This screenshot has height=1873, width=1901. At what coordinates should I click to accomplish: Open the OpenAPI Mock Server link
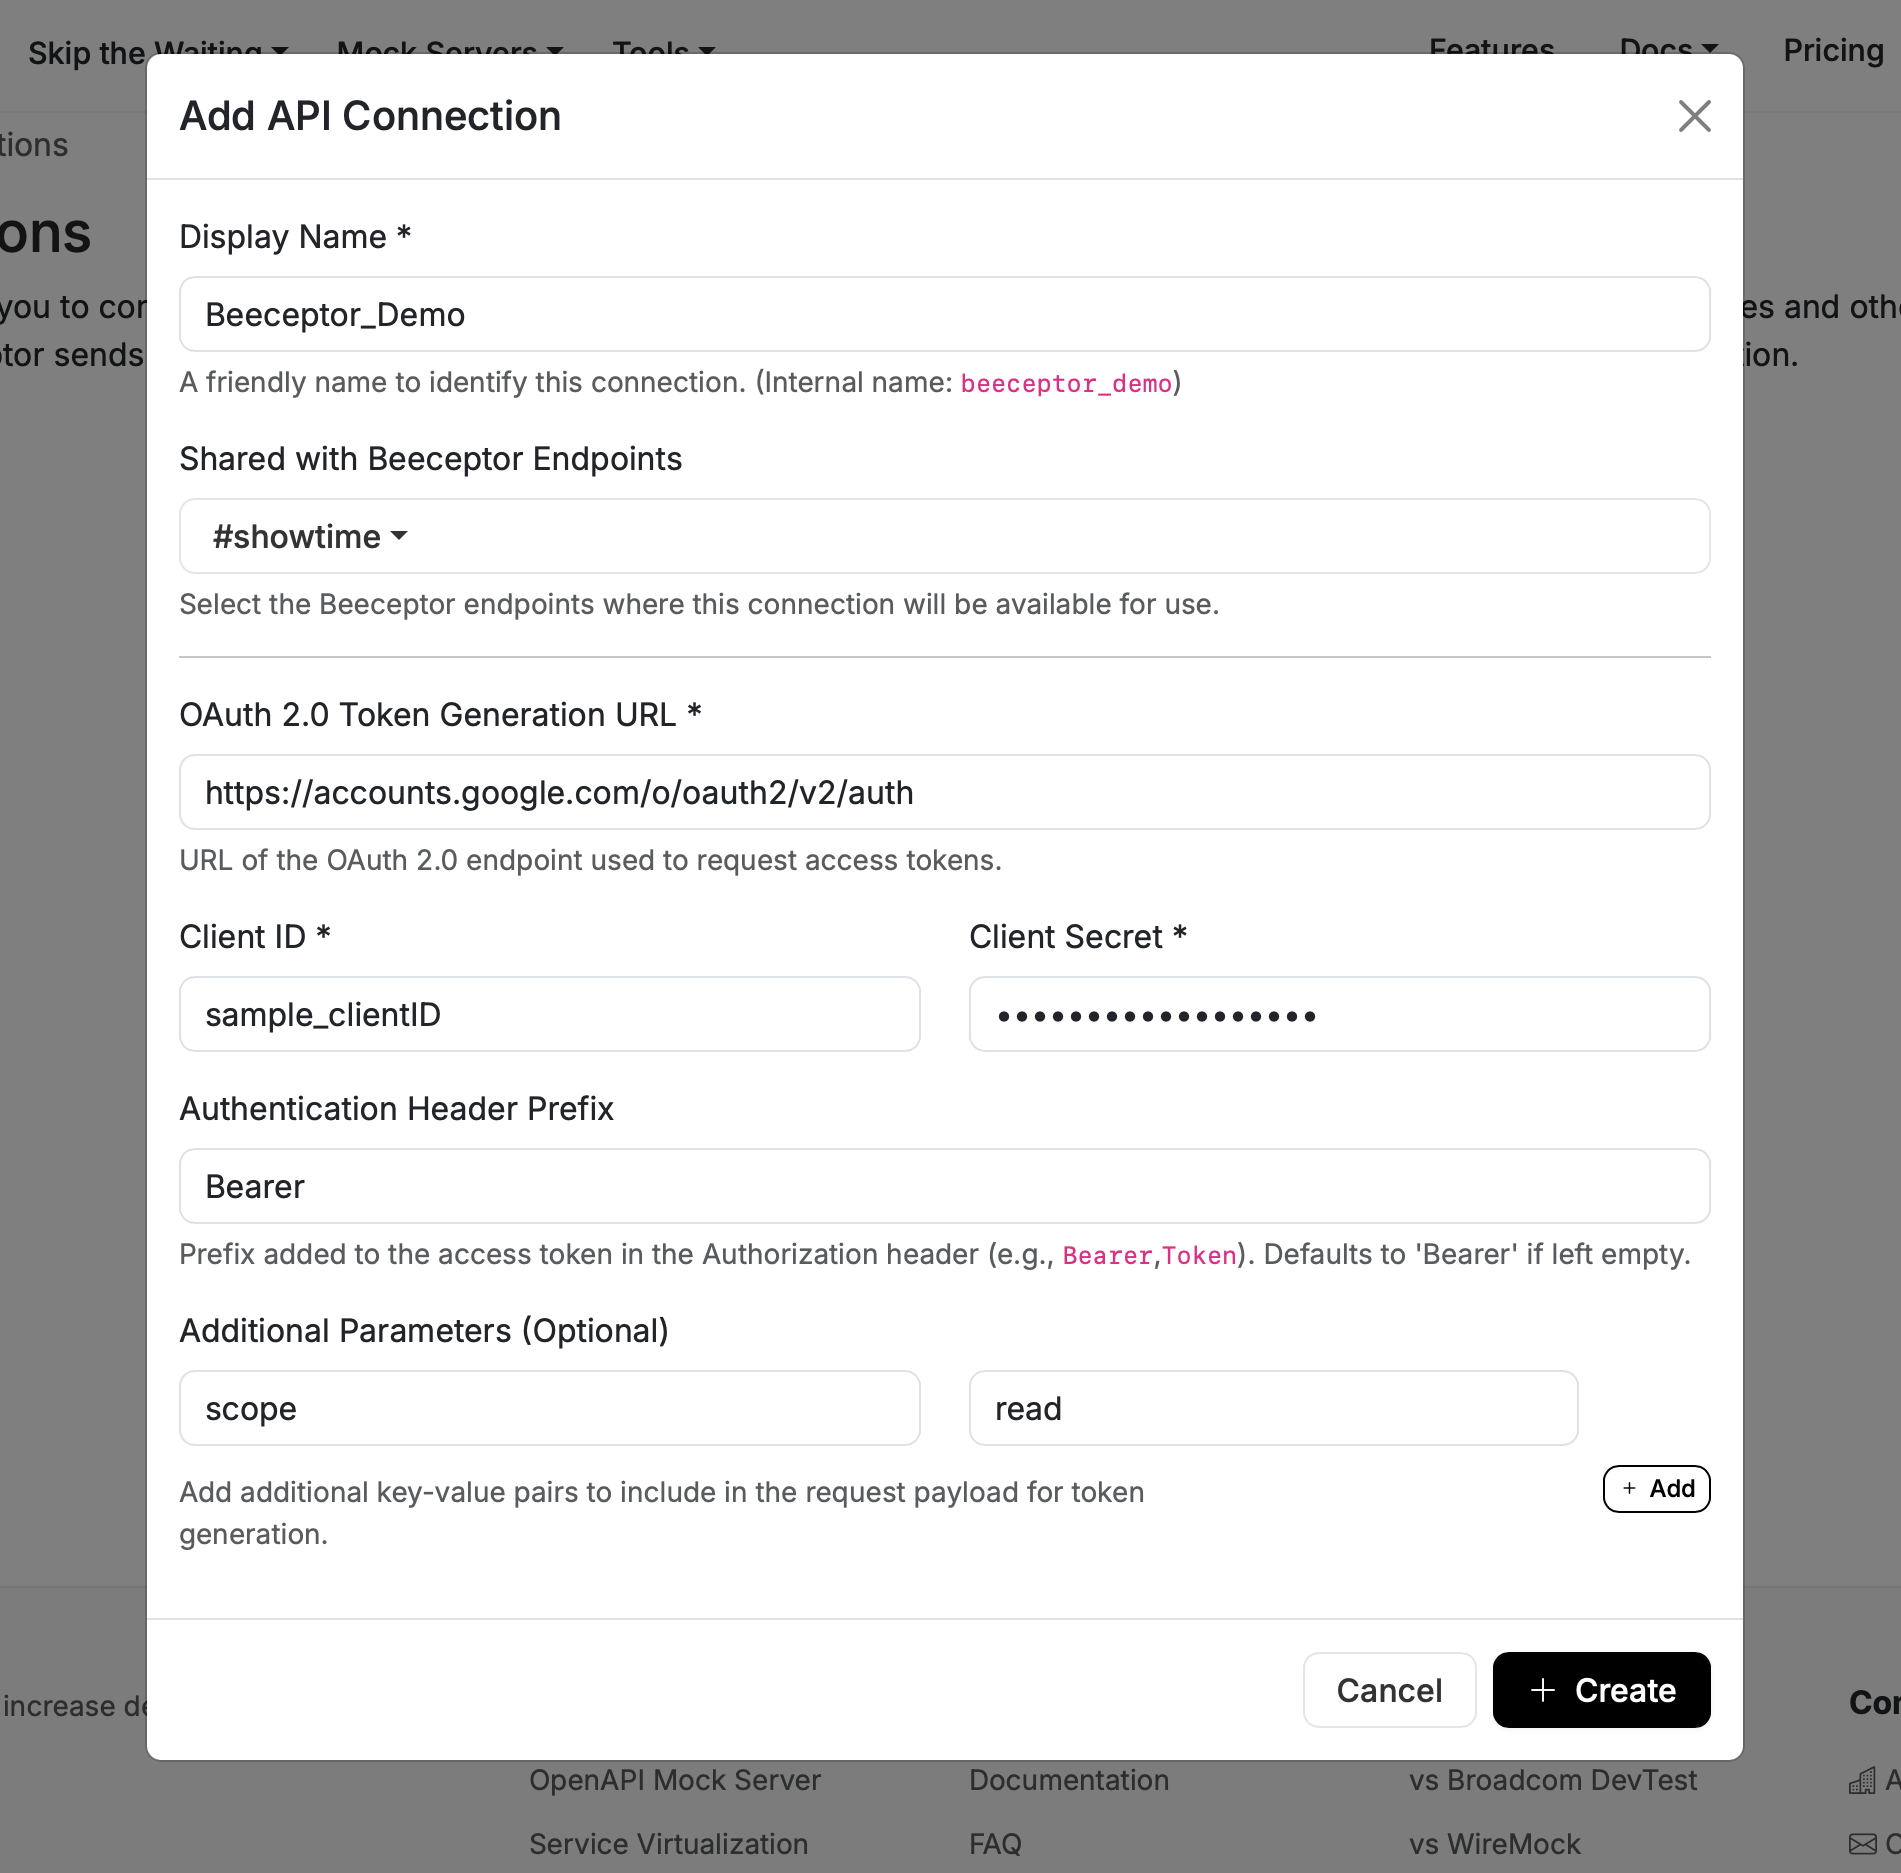click(x=674, y=1780)
